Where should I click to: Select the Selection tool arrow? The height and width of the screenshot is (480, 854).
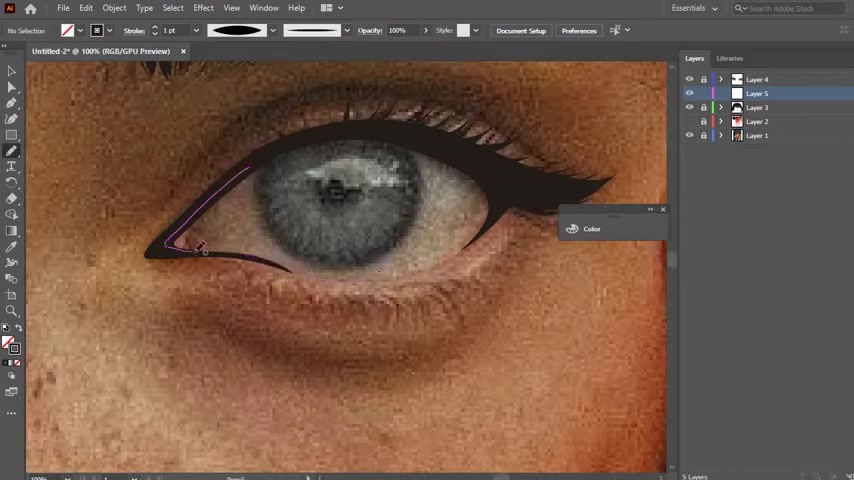click(x=11, y=71)
